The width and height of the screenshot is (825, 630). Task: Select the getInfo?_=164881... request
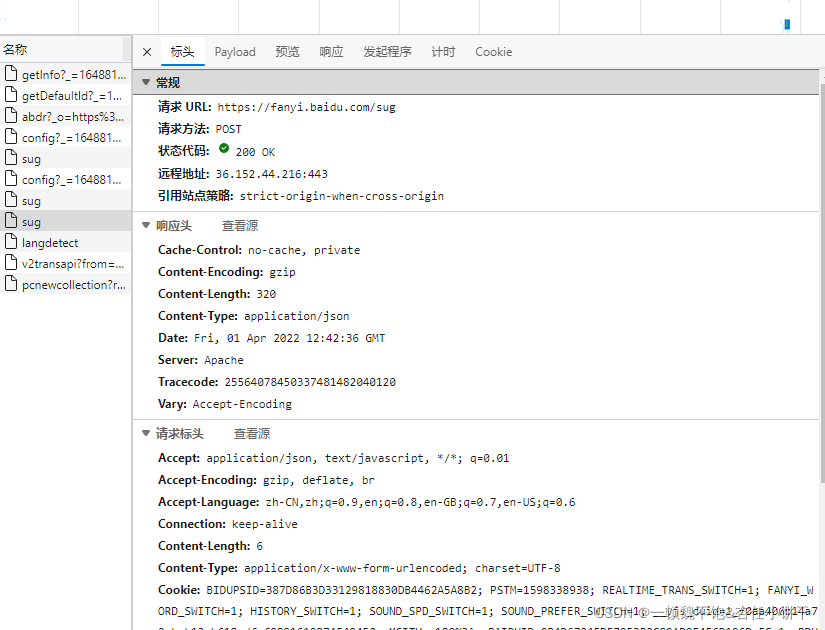[x=65, y=74]
